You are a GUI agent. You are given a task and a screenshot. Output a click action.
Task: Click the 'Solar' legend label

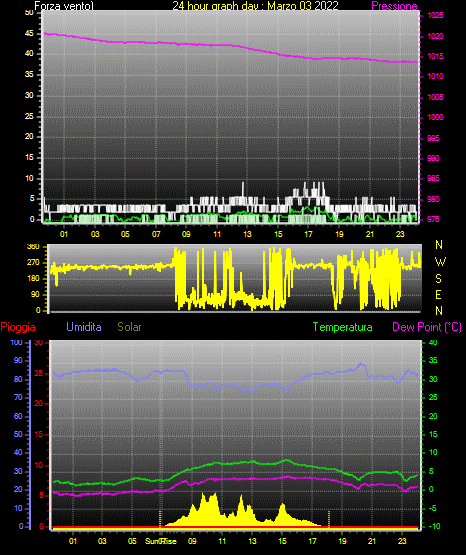(x=130, y=327)
